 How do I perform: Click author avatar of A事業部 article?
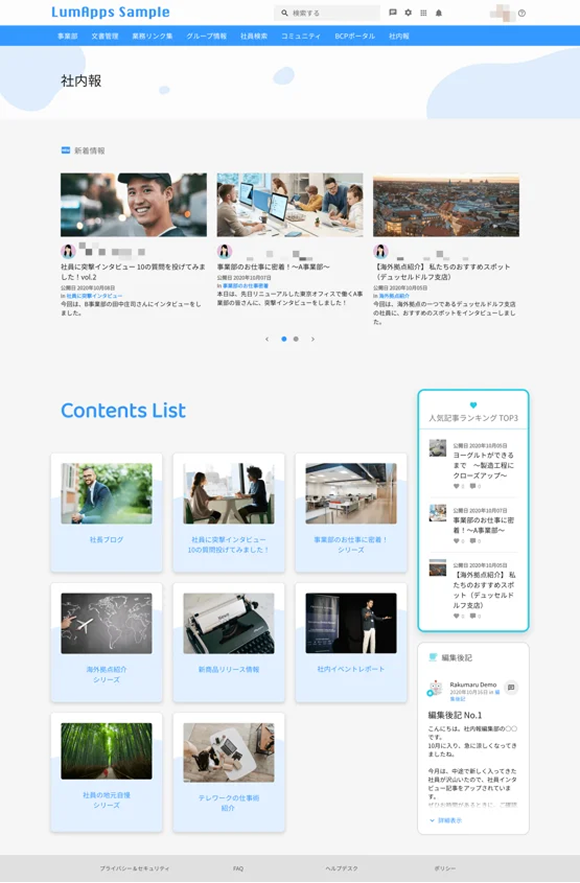tap(225, 251)
